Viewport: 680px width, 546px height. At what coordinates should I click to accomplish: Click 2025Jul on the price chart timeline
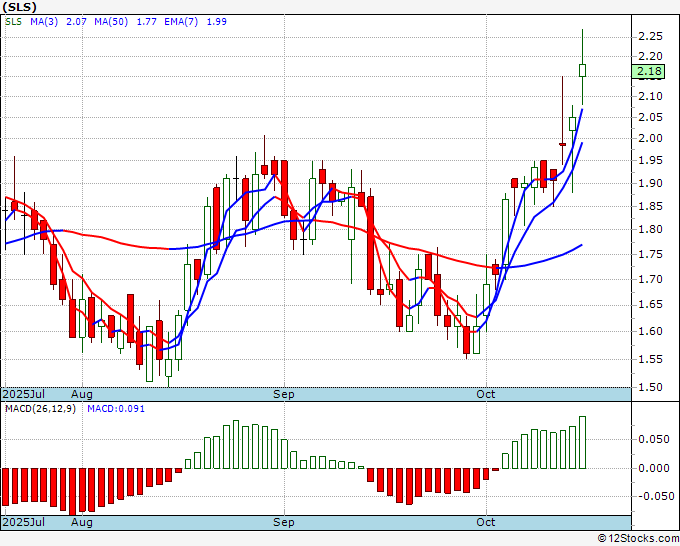tap(23, 394)
